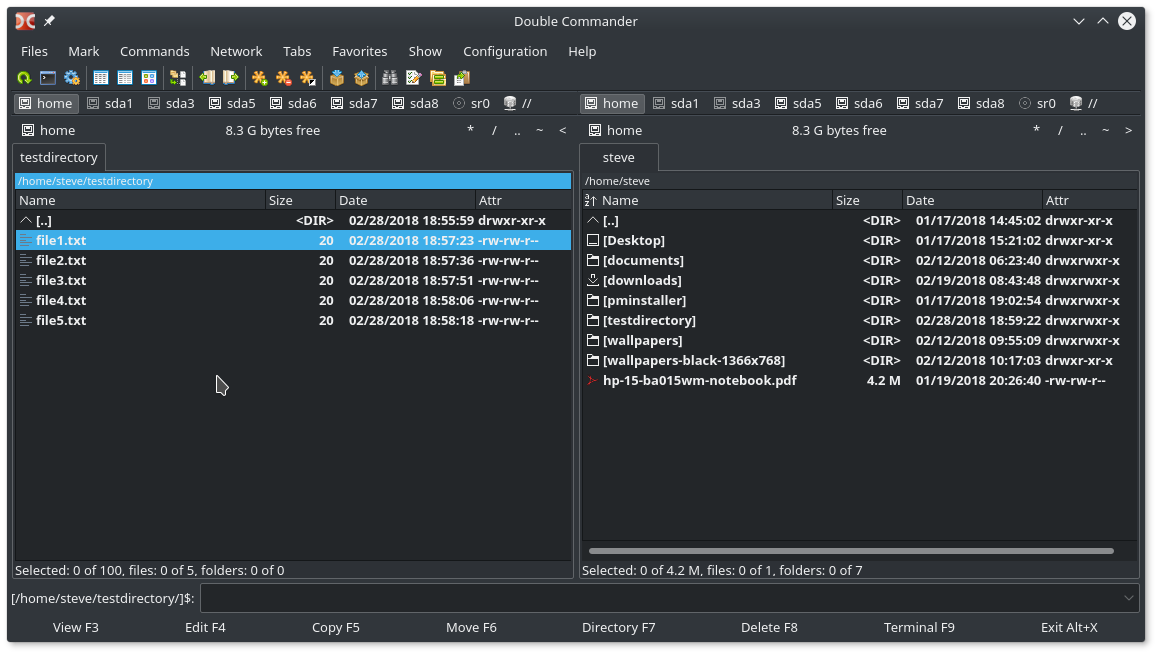Open command line history dropdown arrow
This screenshot has height=655, width=1158.
click(1128, 598)
